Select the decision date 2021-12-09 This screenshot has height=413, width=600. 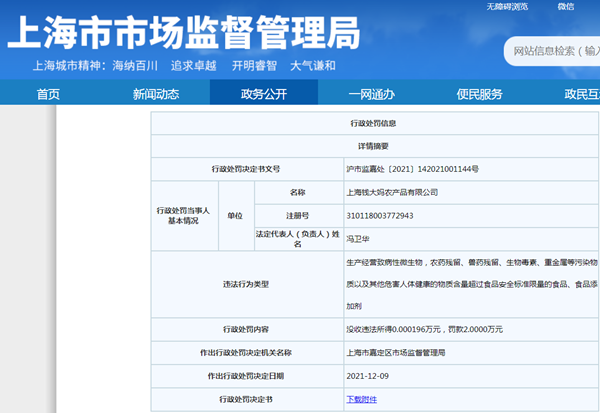[x=367, y=376]
